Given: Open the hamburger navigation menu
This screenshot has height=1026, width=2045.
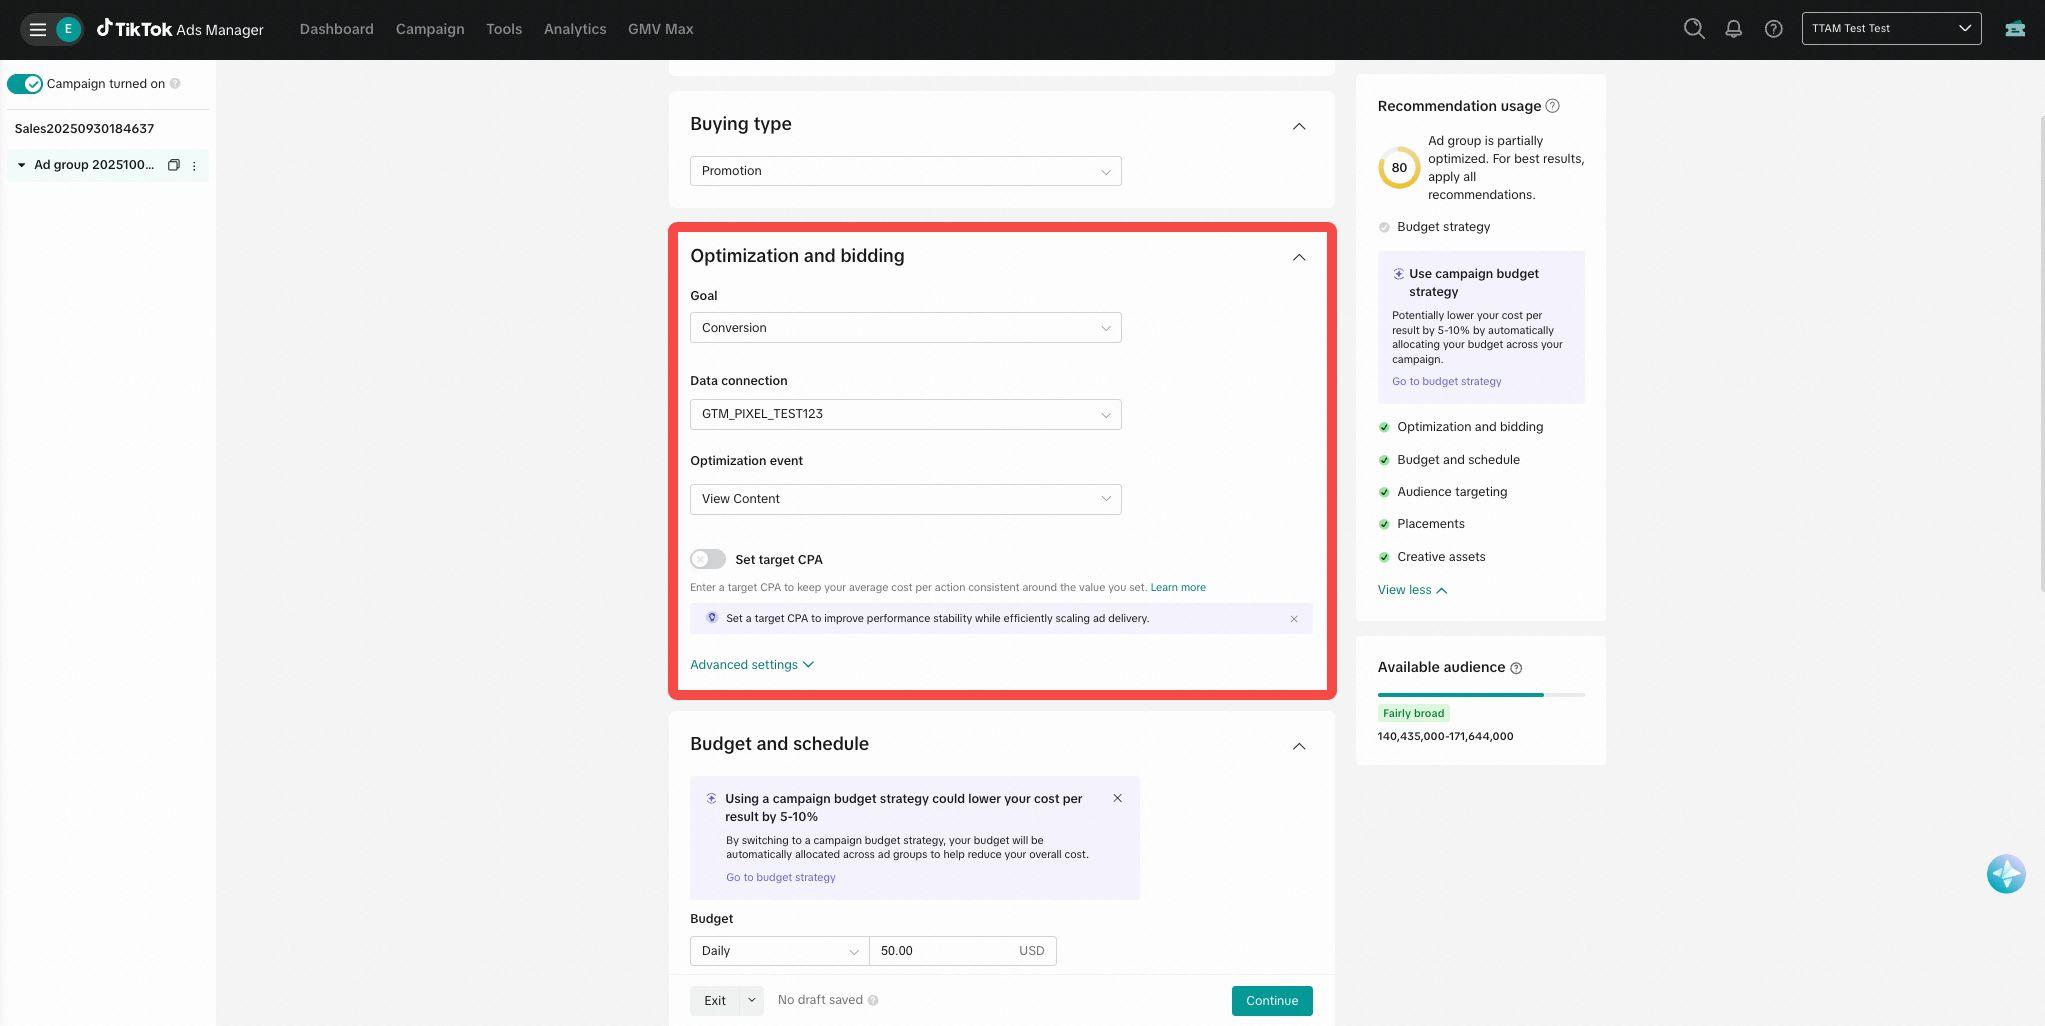Looking at the screenshot, I should click(38, 29).
